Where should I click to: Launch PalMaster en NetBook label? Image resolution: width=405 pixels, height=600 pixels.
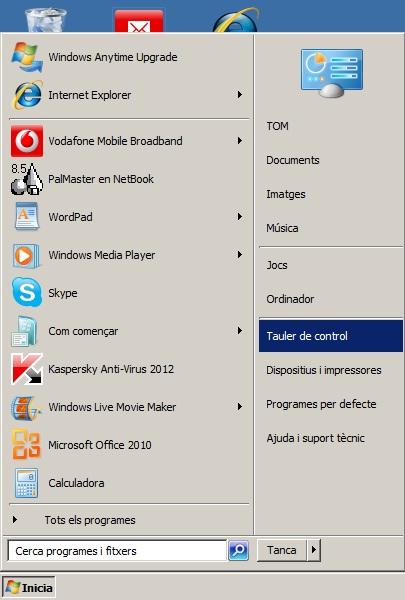click(x=101, y=179)
